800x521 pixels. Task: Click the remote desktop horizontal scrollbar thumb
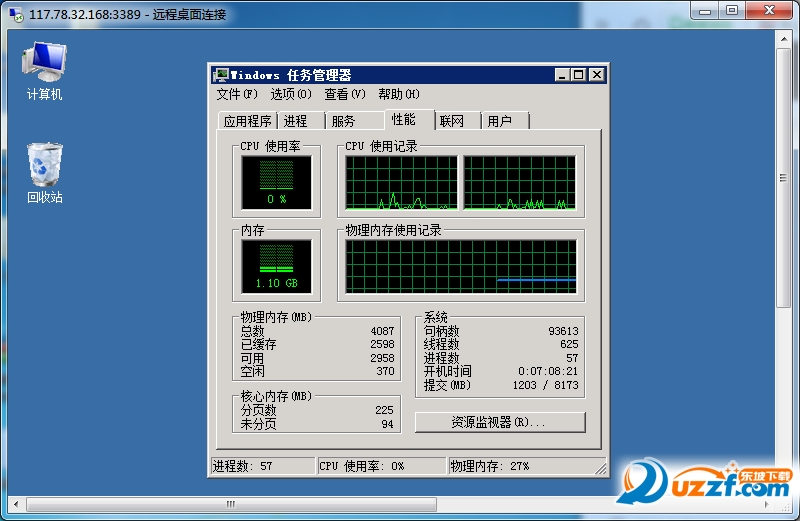[232, 505]
